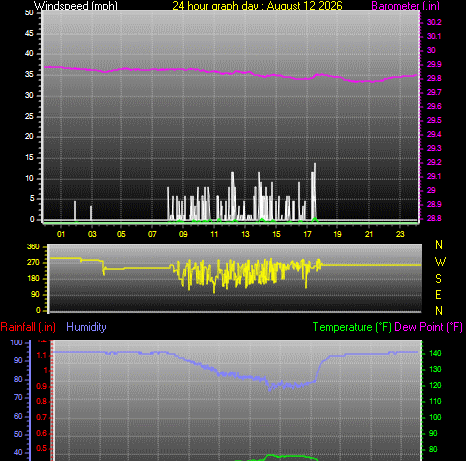Click the tallest wind gust spike near 17
Screen dimensions: 466x461
pos(315,191)
